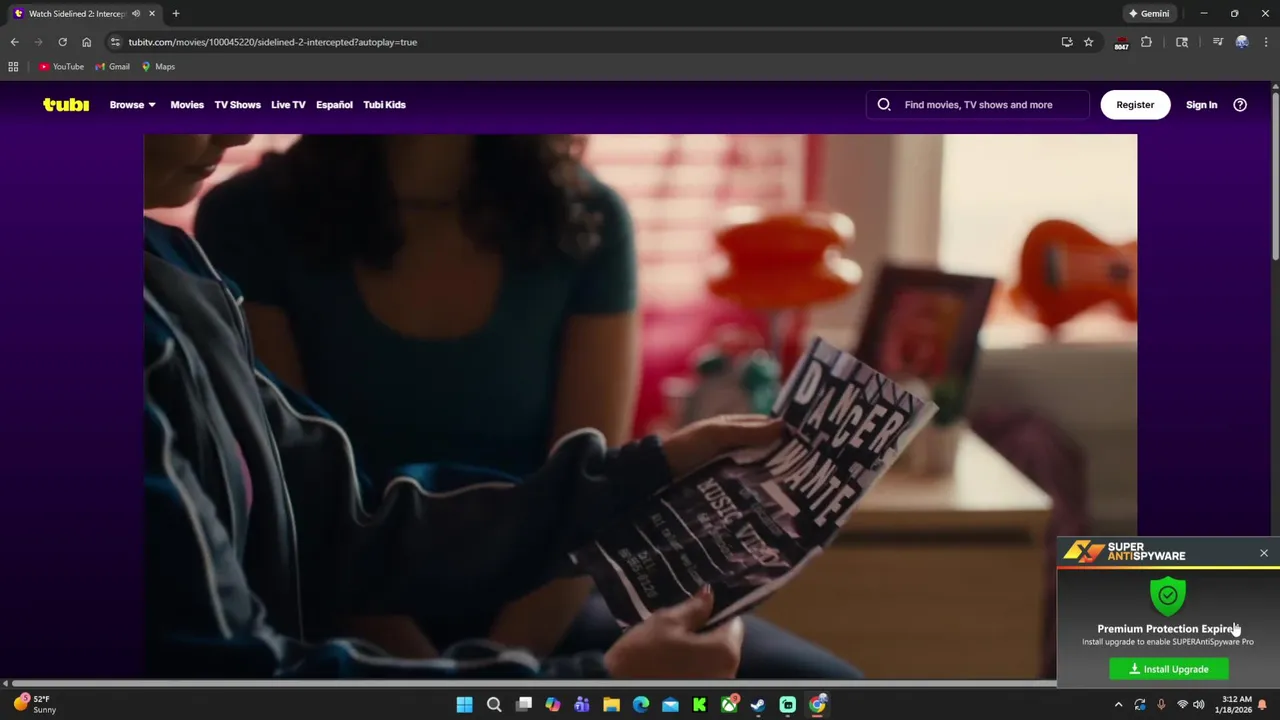Open Chrome extensions puzzle icon

(x=1146, y=42)
